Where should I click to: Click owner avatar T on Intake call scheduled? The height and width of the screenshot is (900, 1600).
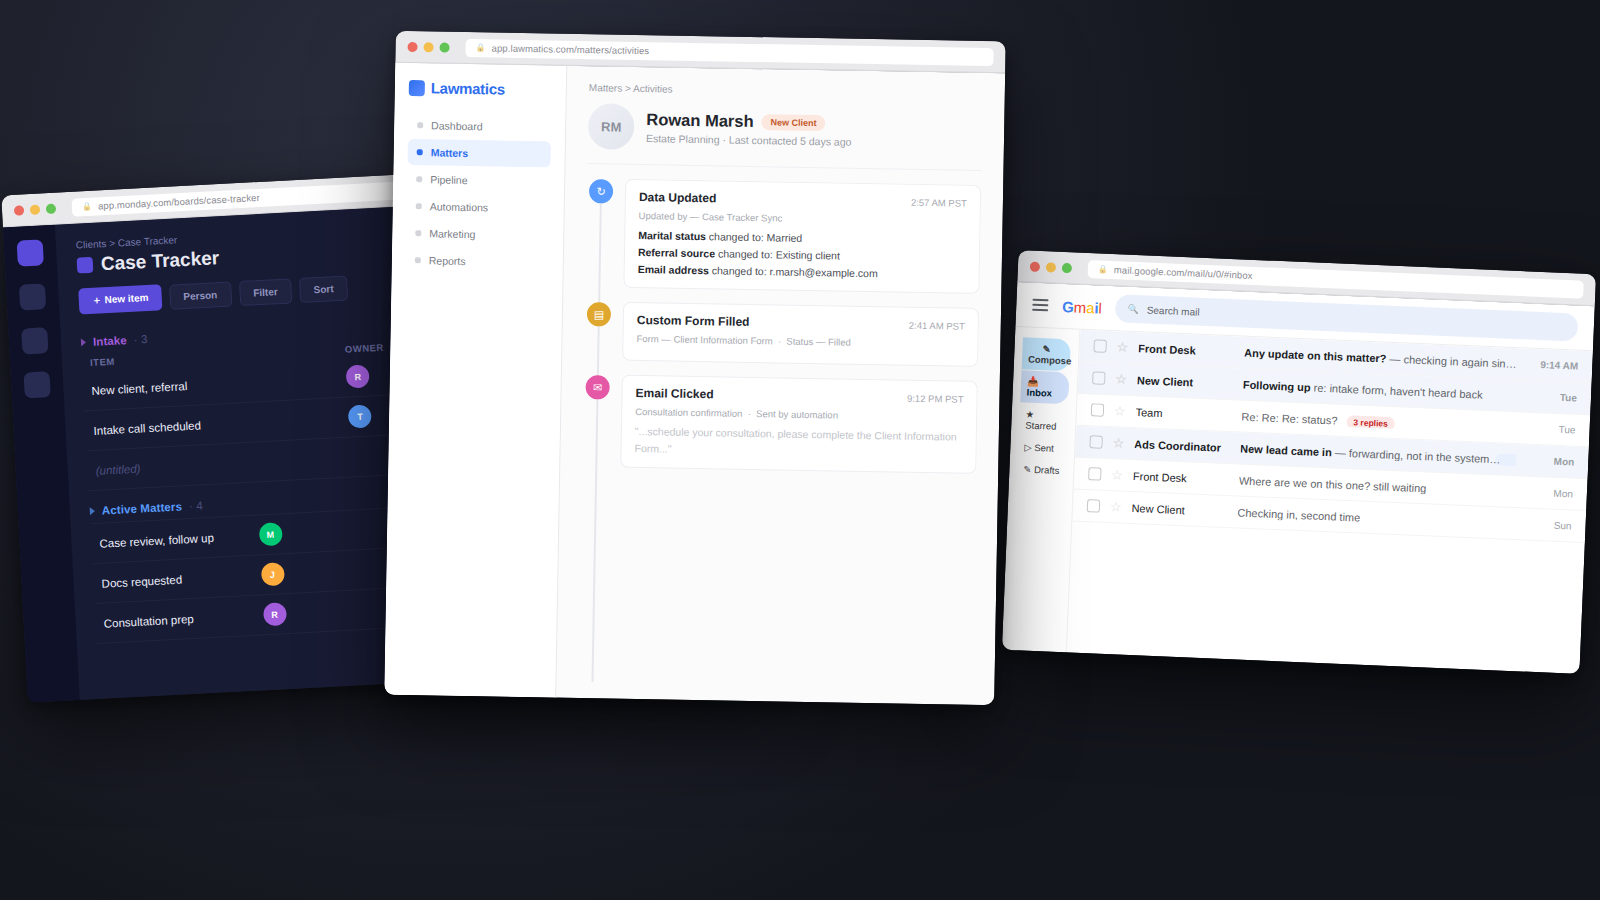point(360,417)
